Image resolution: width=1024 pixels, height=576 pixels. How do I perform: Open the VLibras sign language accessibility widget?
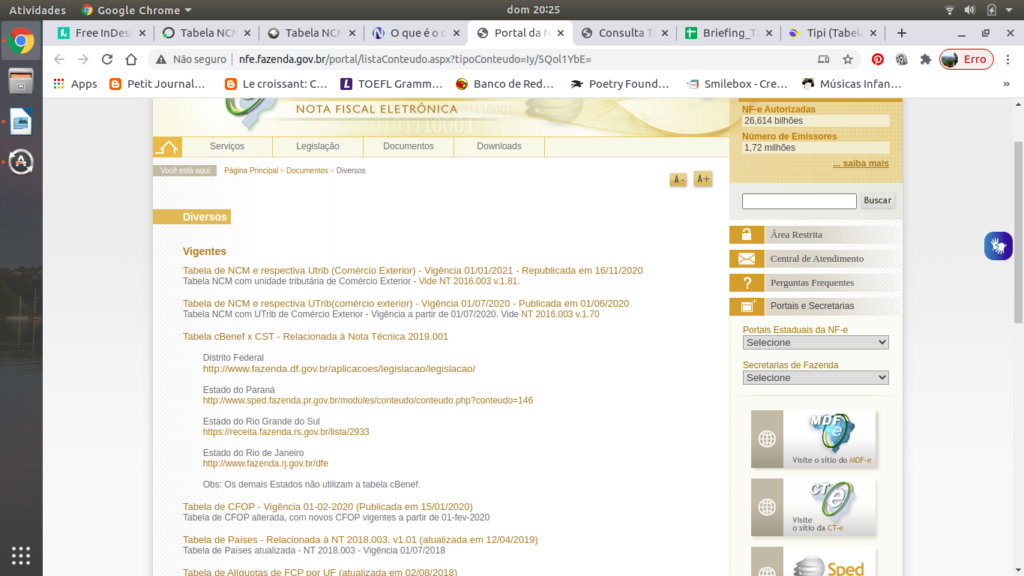(997, 245)
